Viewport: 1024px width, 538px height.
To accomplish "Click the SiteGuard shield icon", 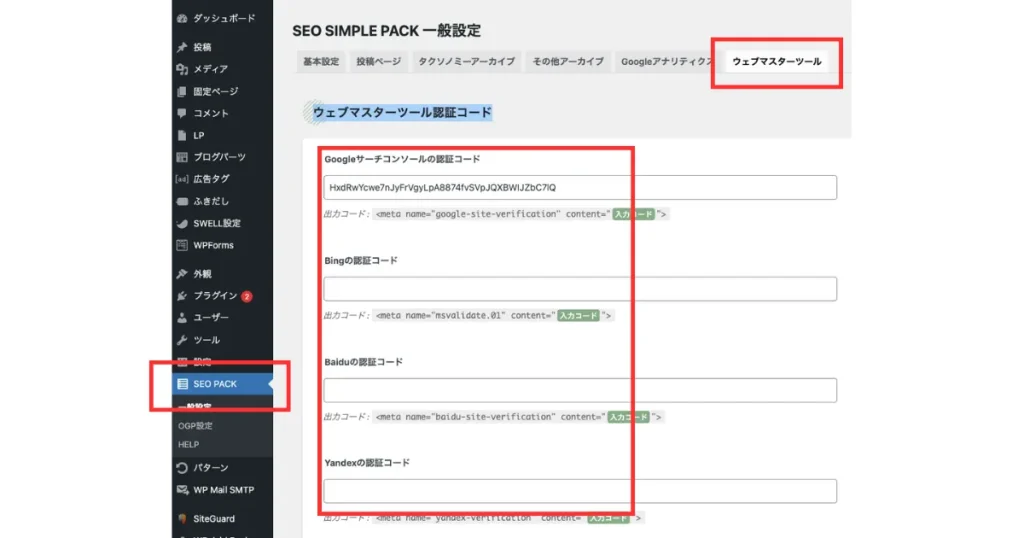I will [182, 519].
